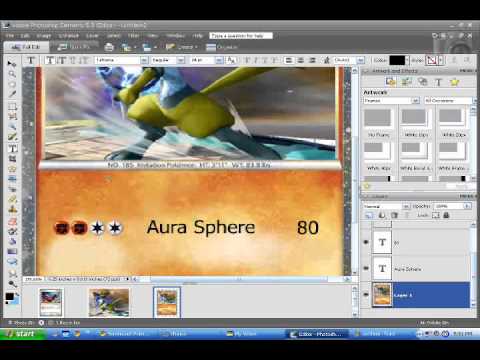The width and height of the screenshot is (480, 360).
Task: Hide the '80' text layer
Action: point(366,242)
